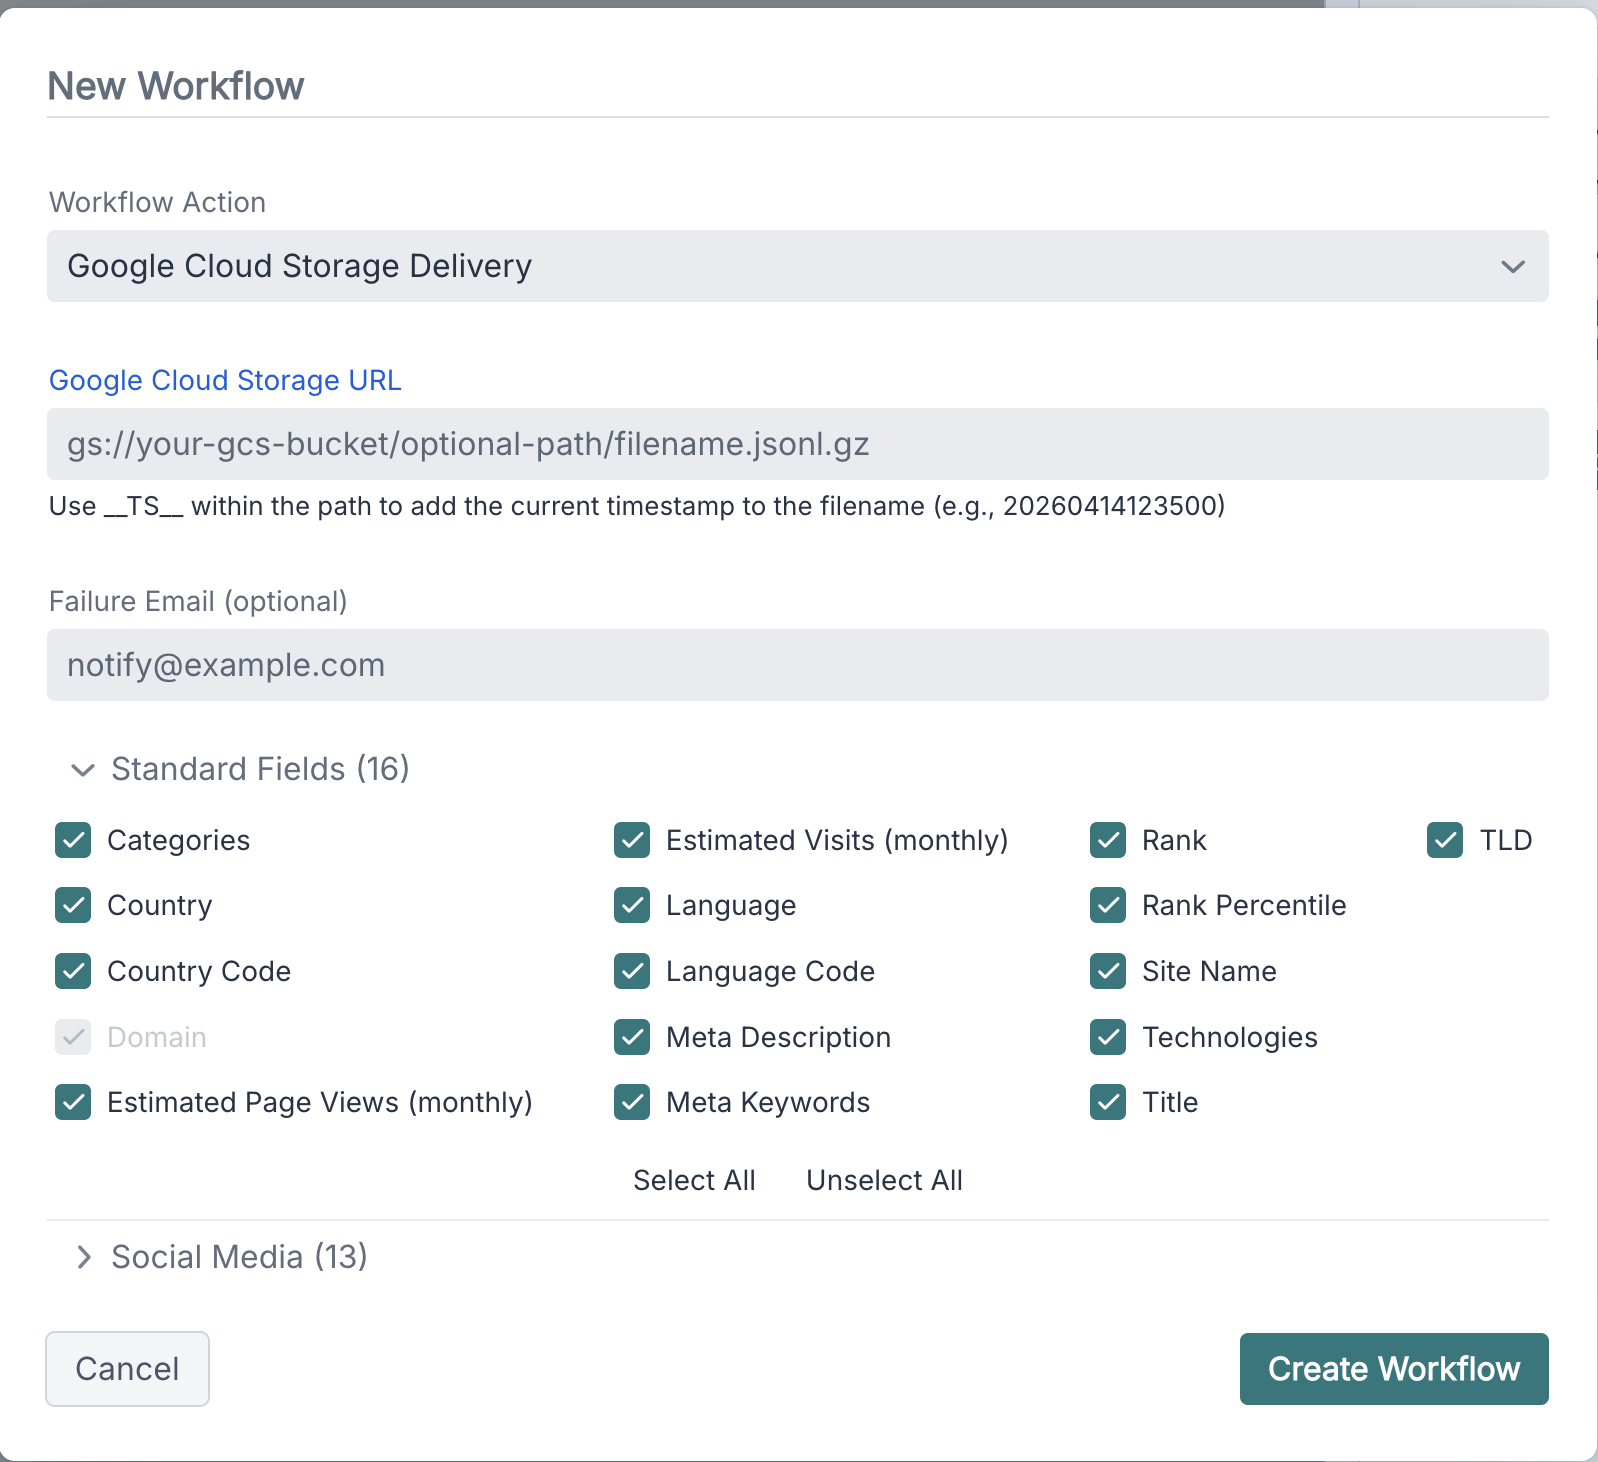
Task: Click the New Workflow heading text
Action: (176, 86)
